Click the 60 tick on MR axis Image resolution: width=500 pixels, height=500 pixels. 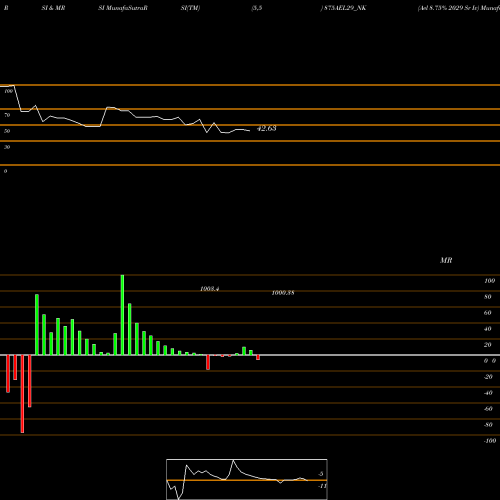[x=488, y=313]
